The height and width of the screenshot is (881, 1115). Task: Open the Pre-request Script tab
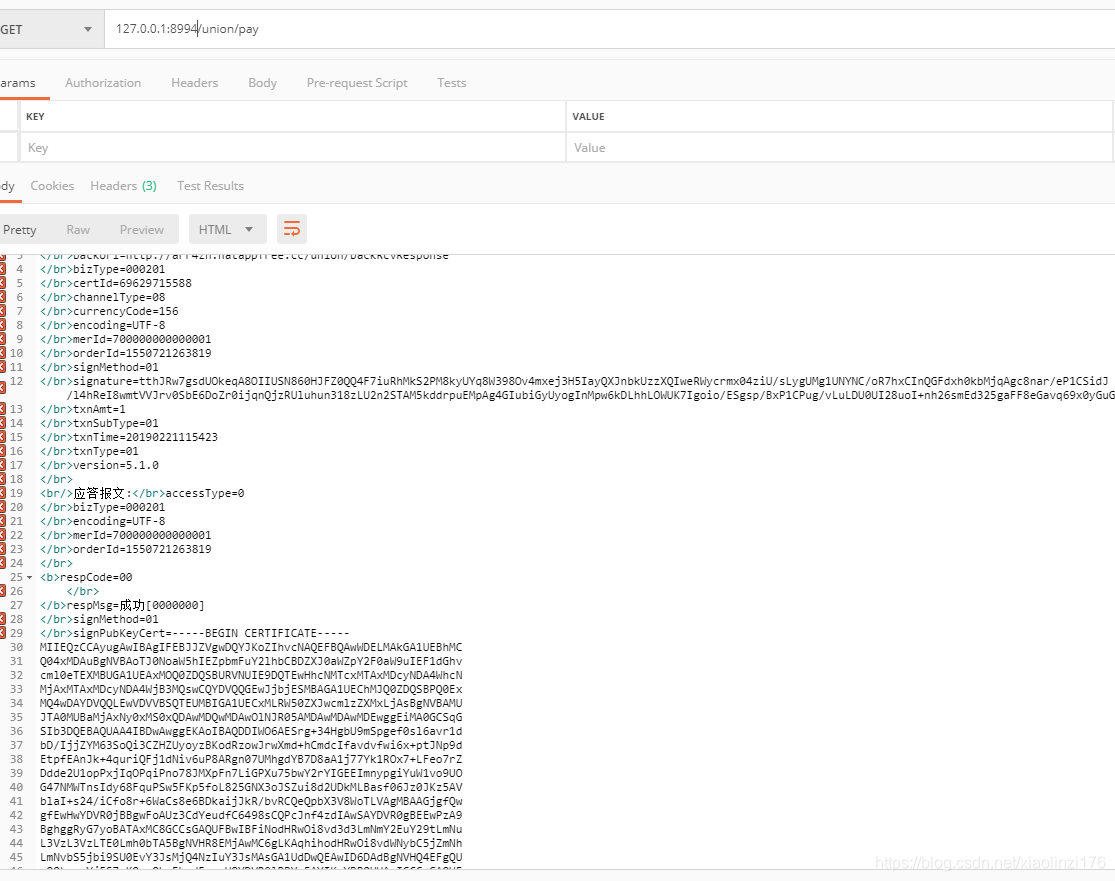[357, 82]
